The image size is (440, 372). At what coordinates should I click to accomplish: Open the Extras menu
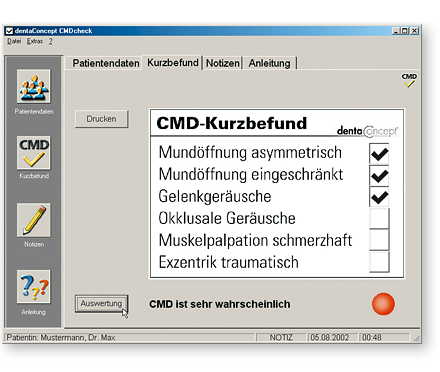pos(35,41)
